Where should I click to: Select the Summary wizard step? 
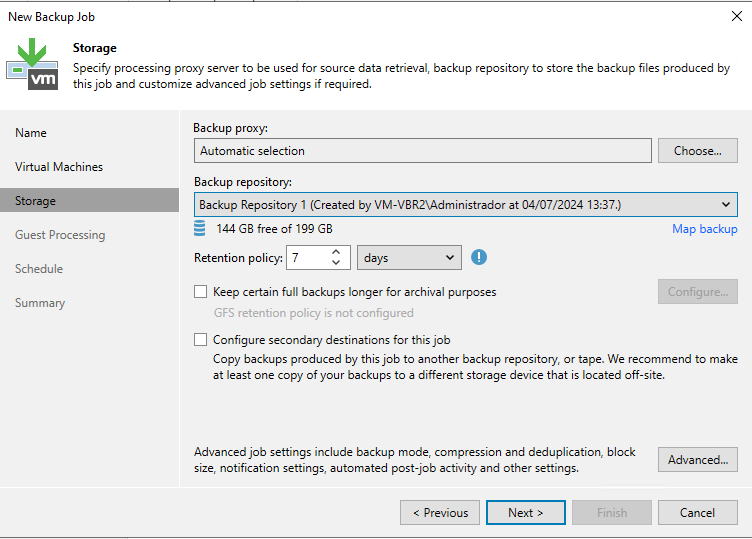point(40,303)
